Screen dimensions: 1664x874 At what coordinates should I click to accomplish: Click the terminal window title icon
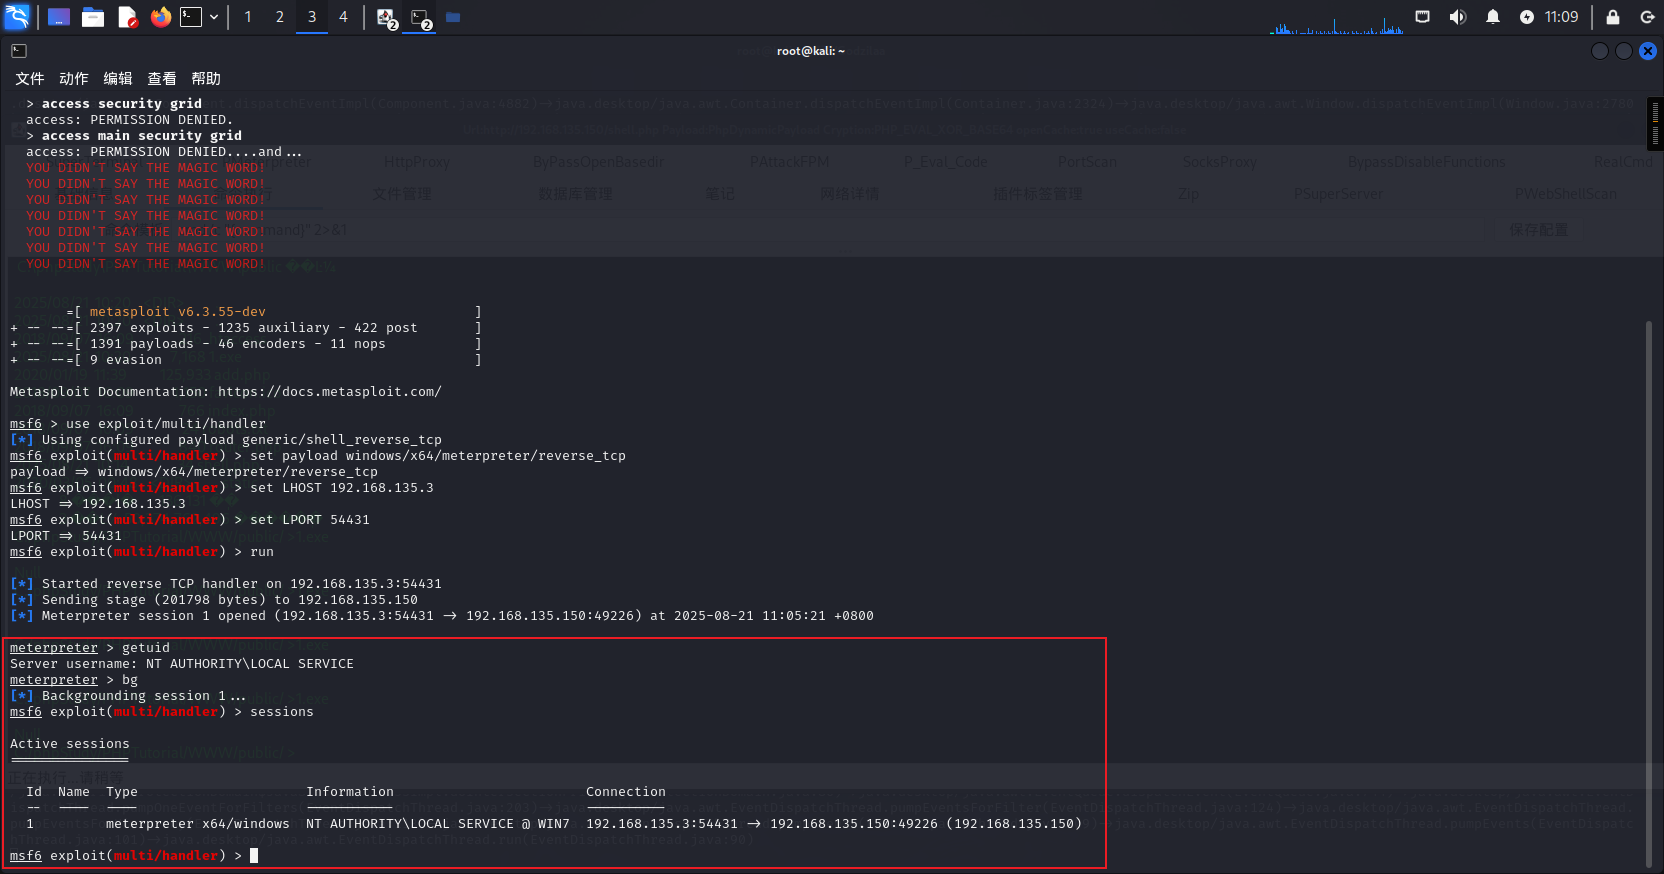[19, 51]
